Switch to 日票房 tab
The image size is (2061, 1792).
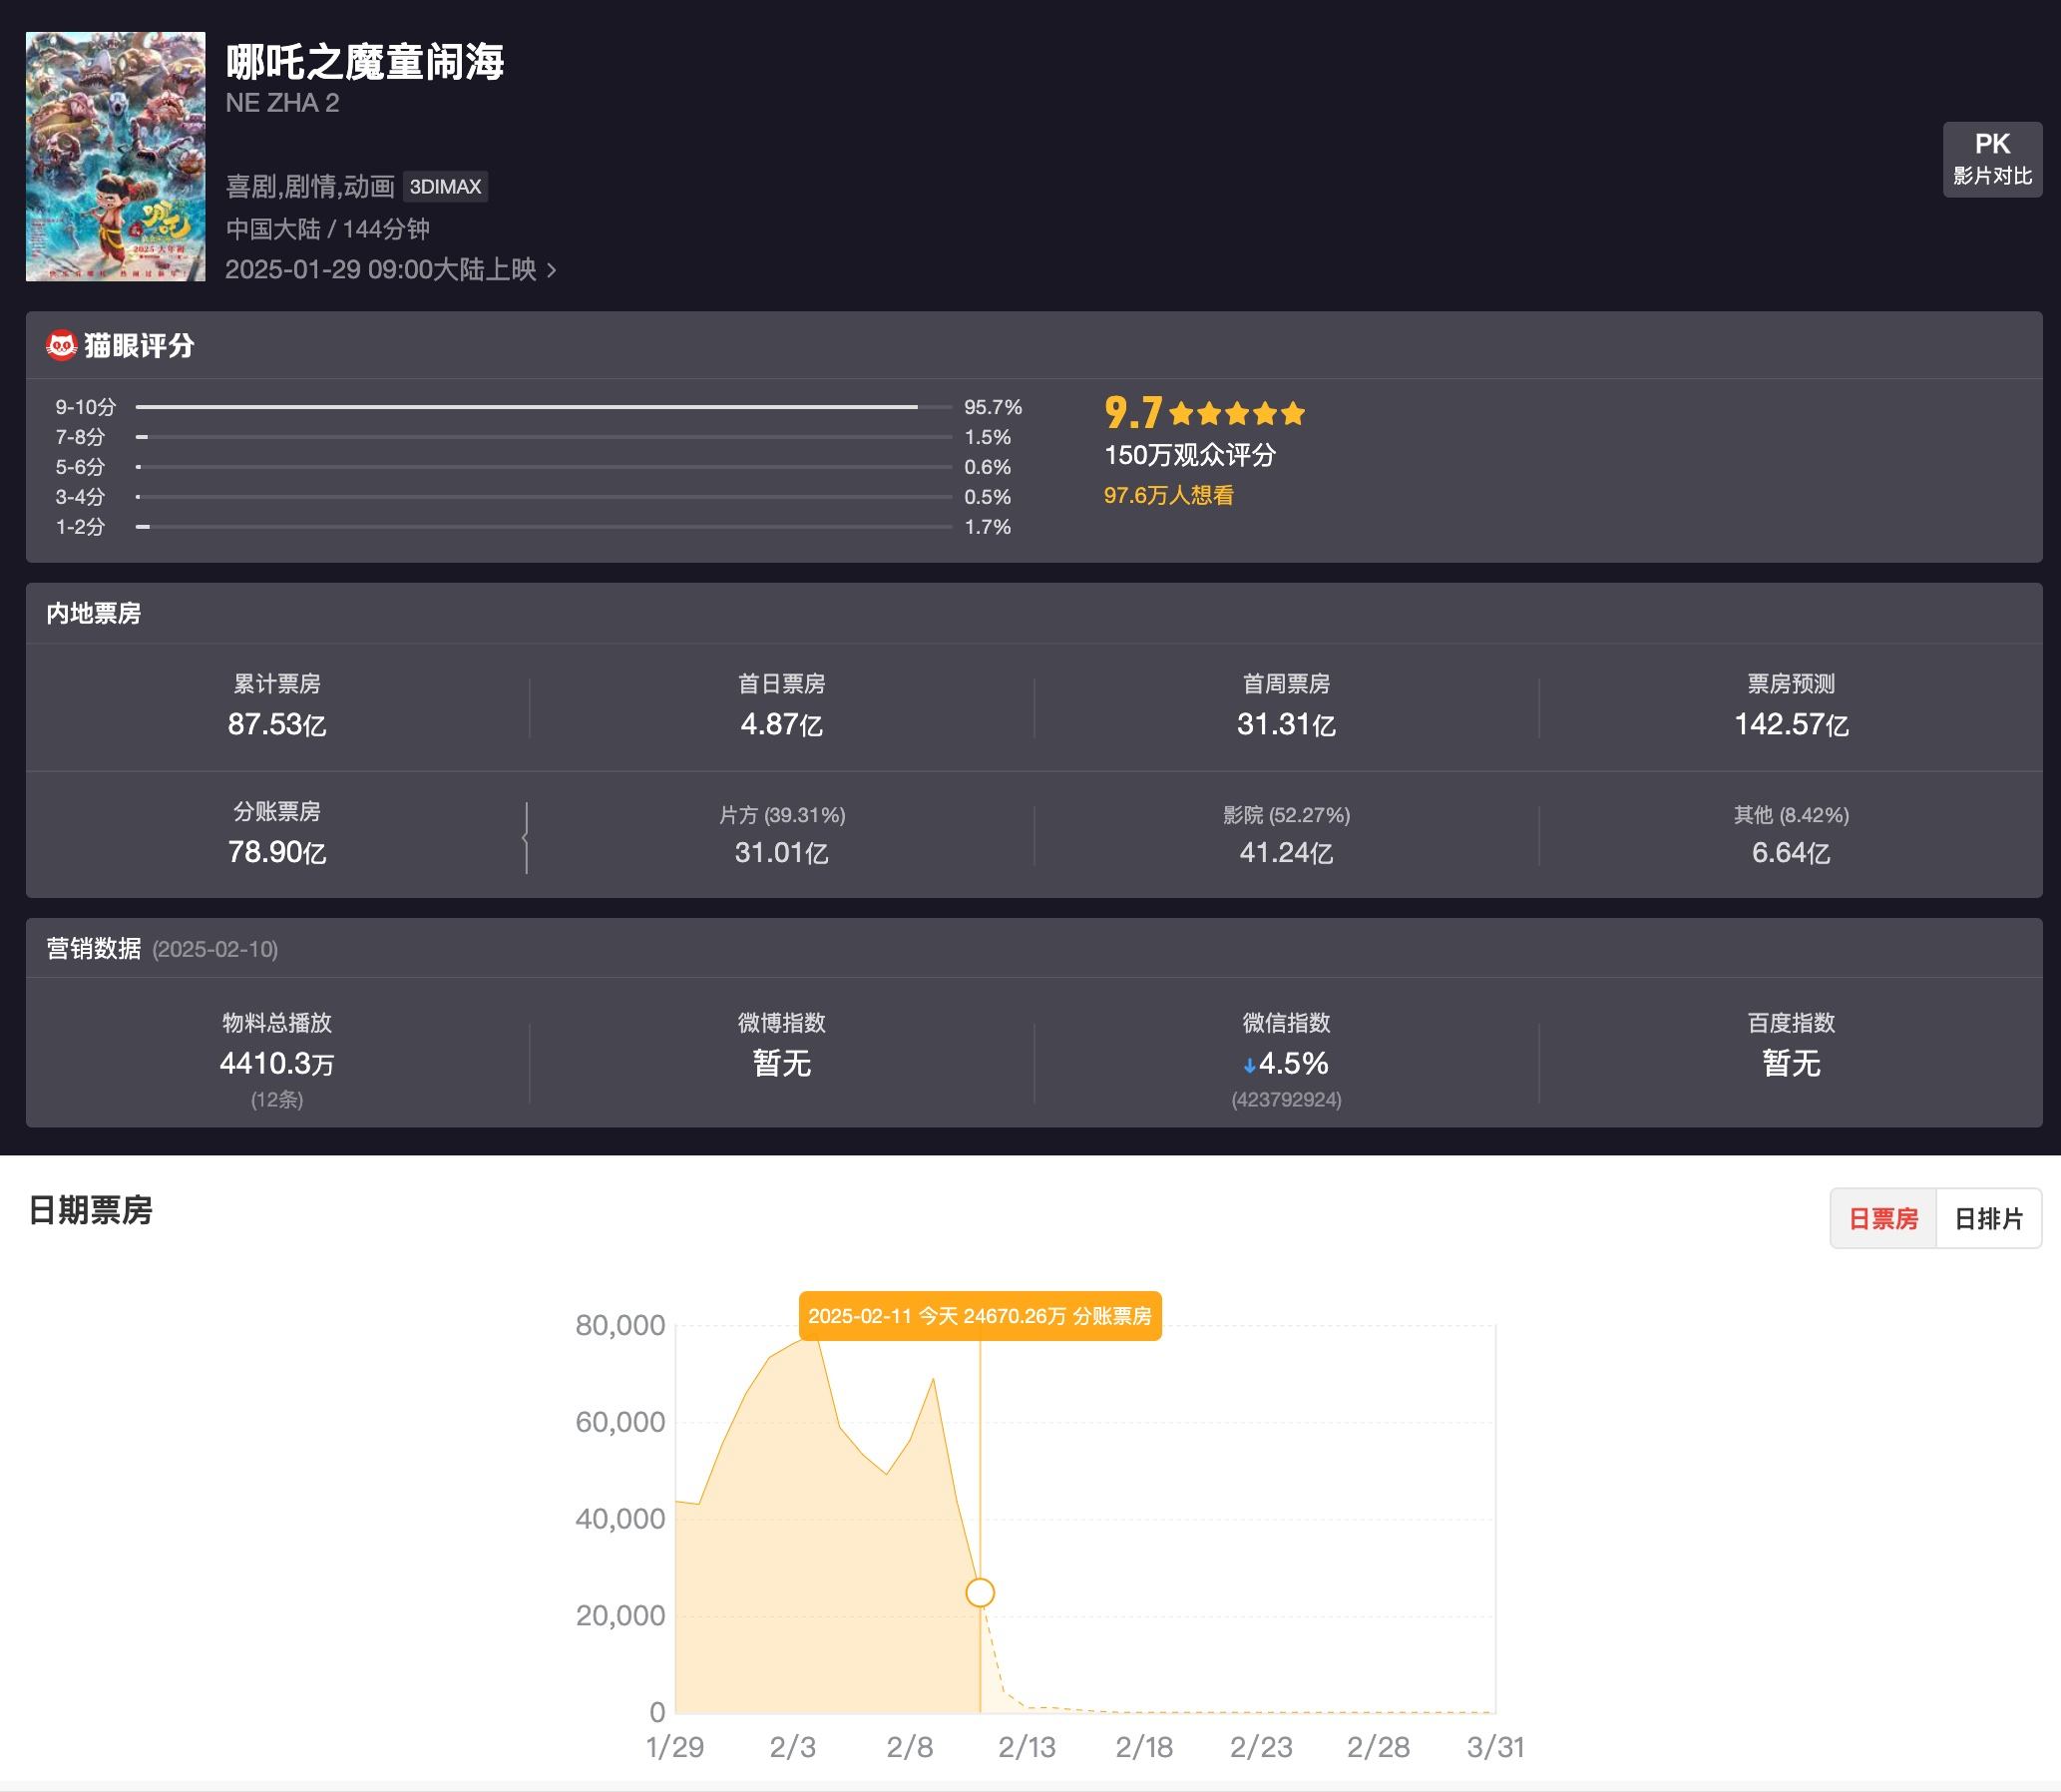tap(1883, 1218)
